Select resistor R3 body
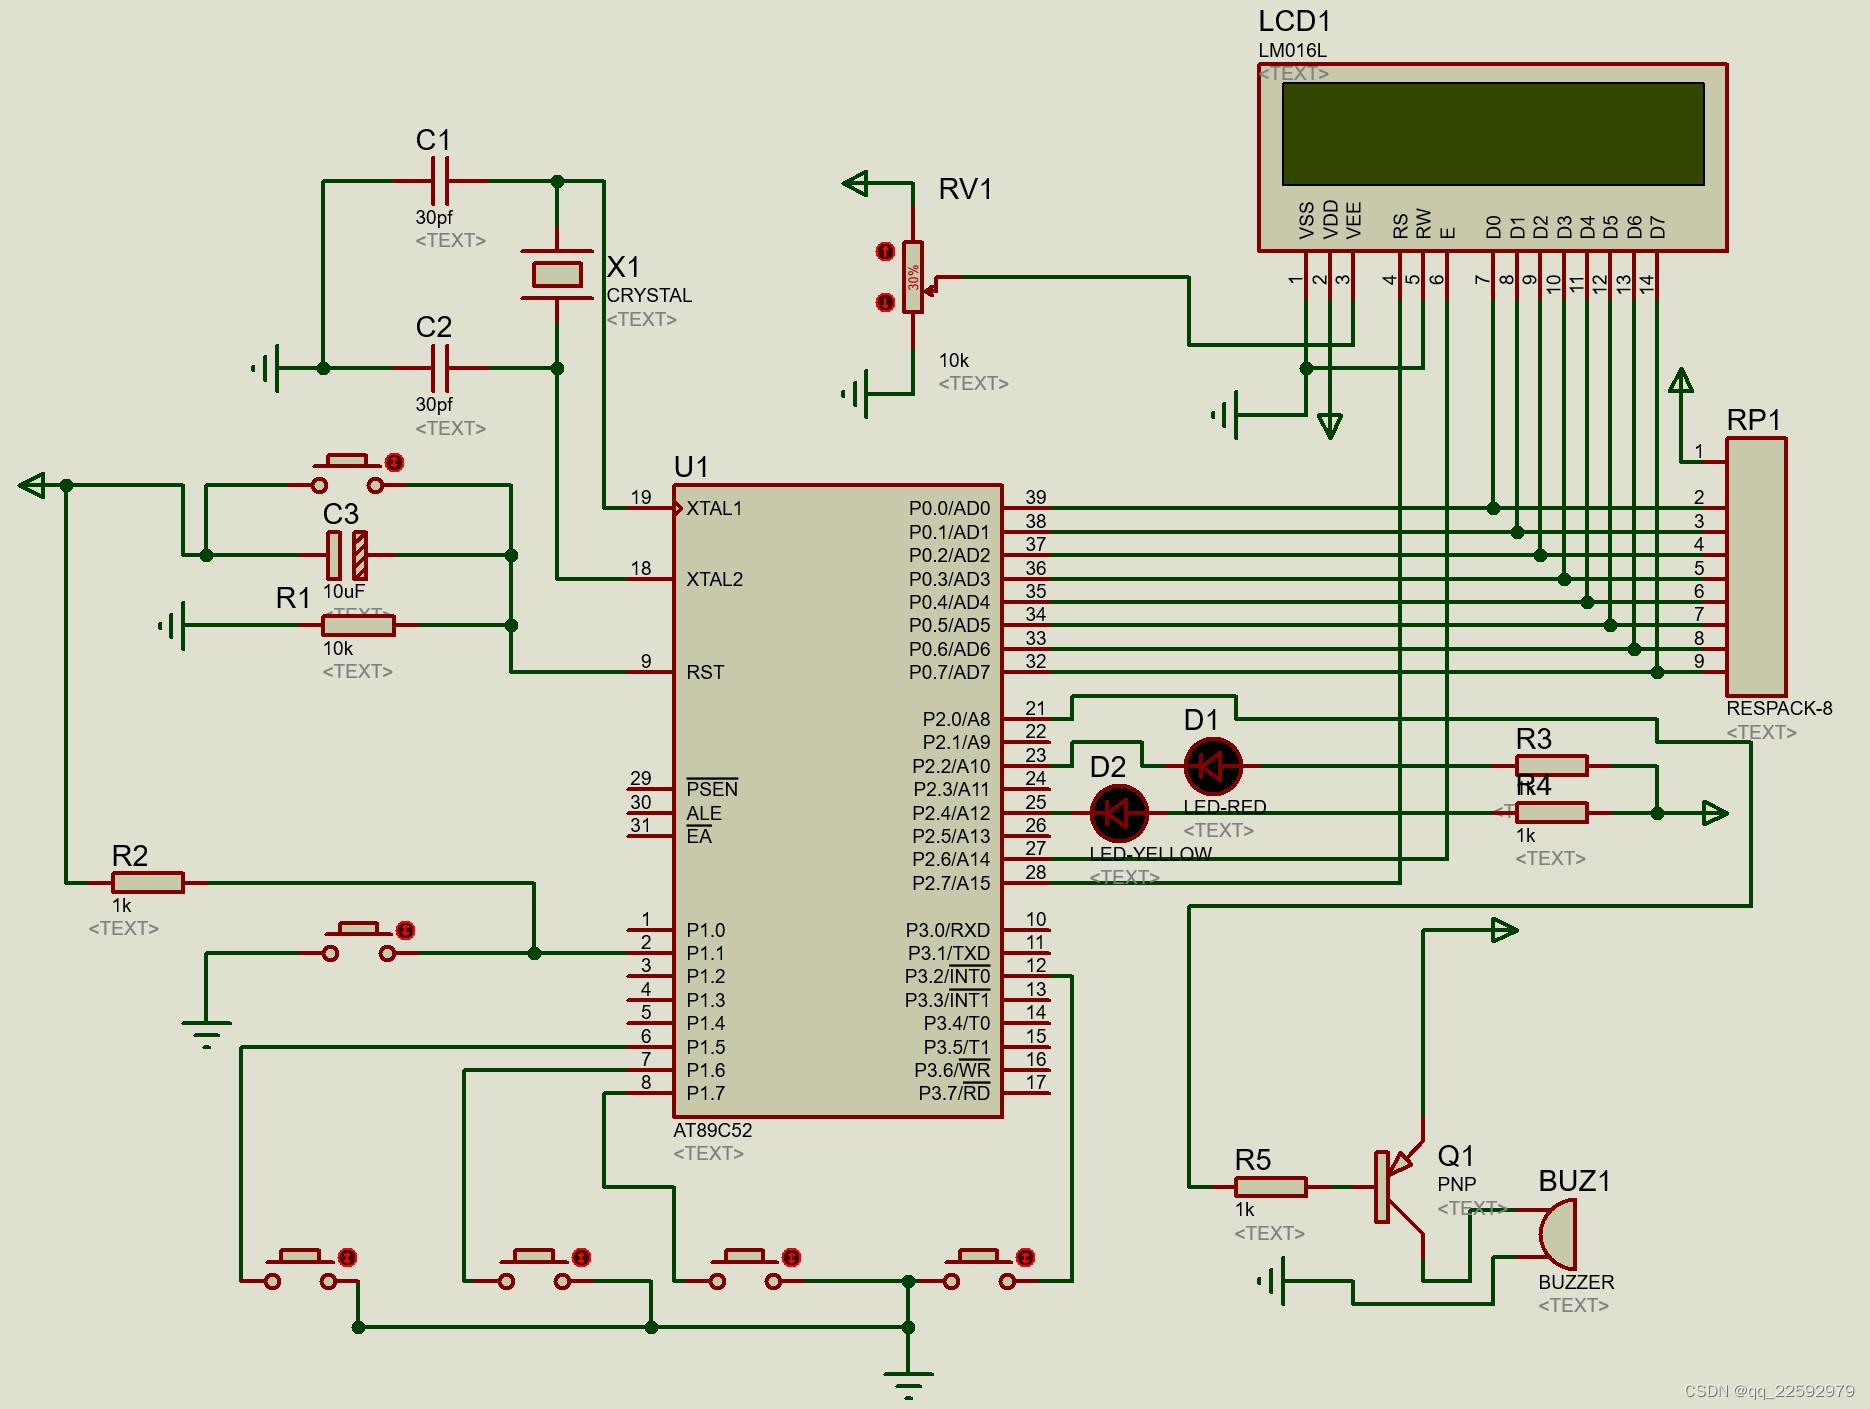This screenshot has height=1409, width=1870. tap(1551, 765)
